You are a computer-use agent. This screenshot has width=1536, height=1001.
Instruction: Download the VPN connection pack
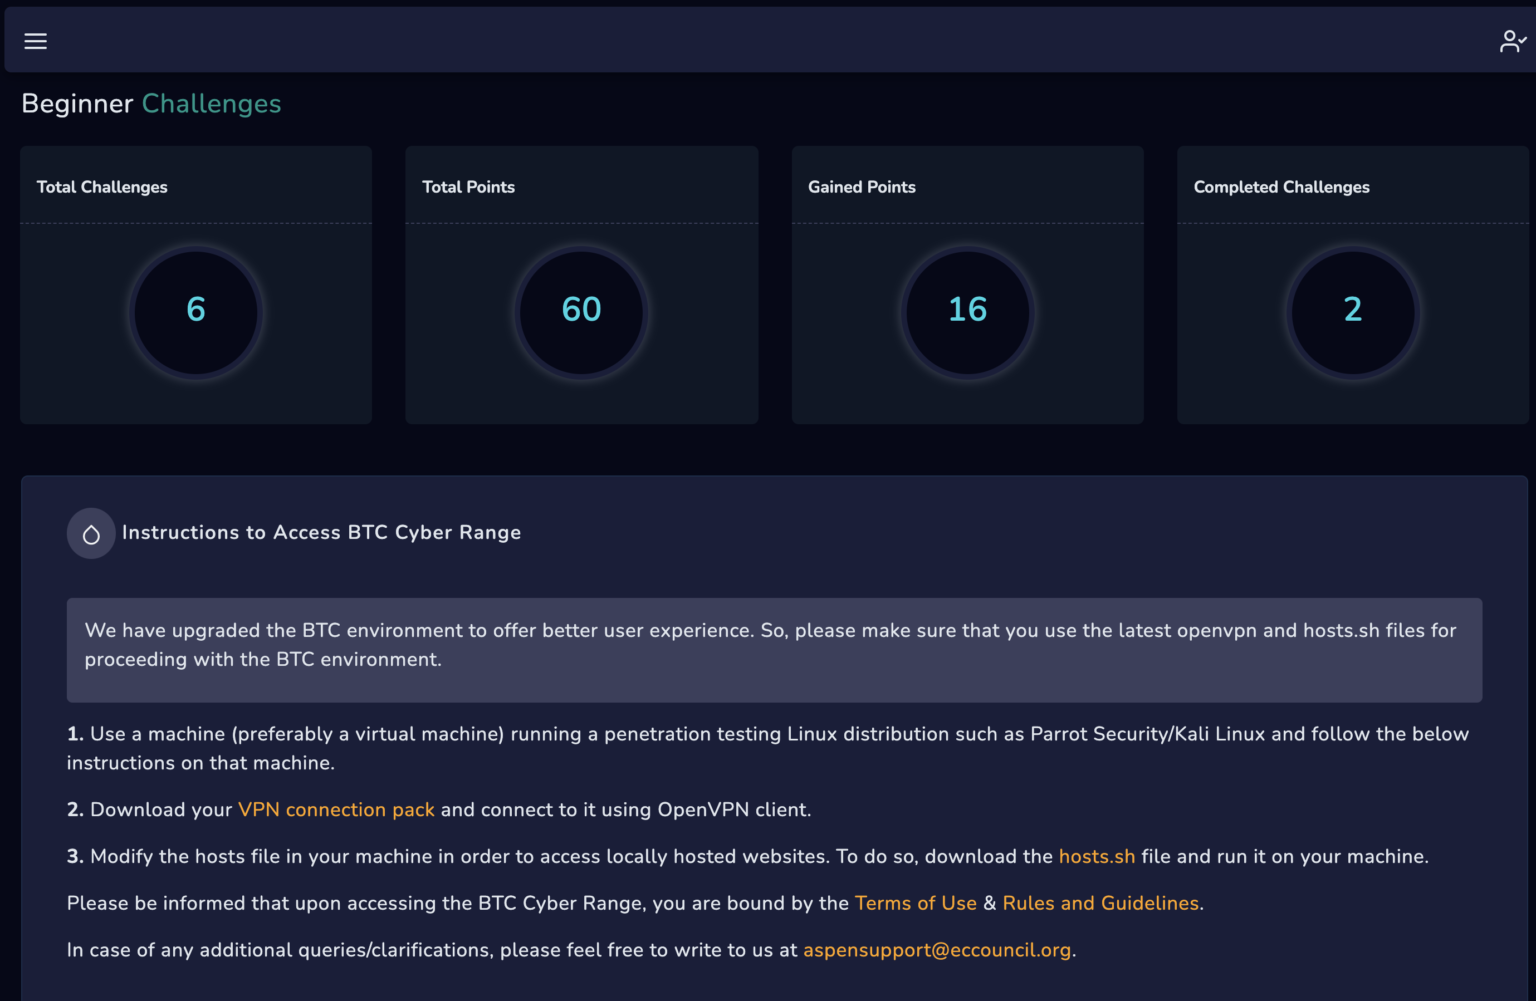(x=336, y=810)
